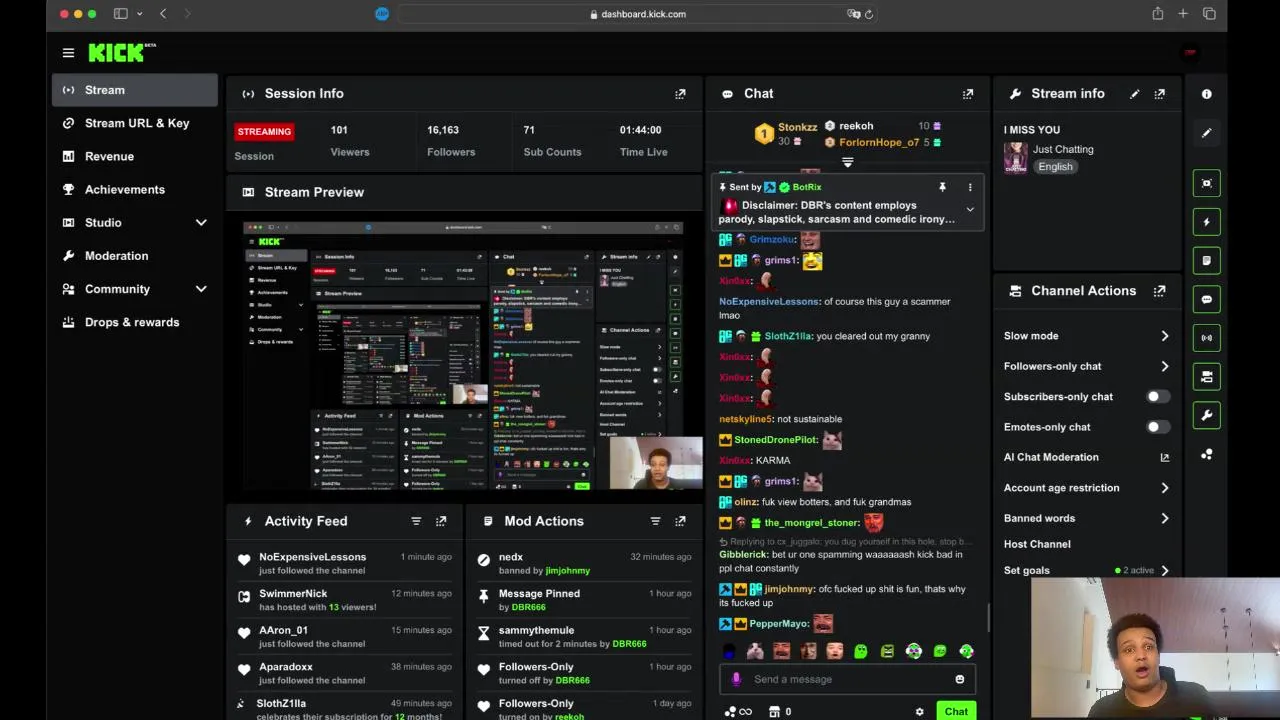Click the Send a message input
This screenshot has height=720, width=1280.
pyautogui.click(x=846, y=679)
